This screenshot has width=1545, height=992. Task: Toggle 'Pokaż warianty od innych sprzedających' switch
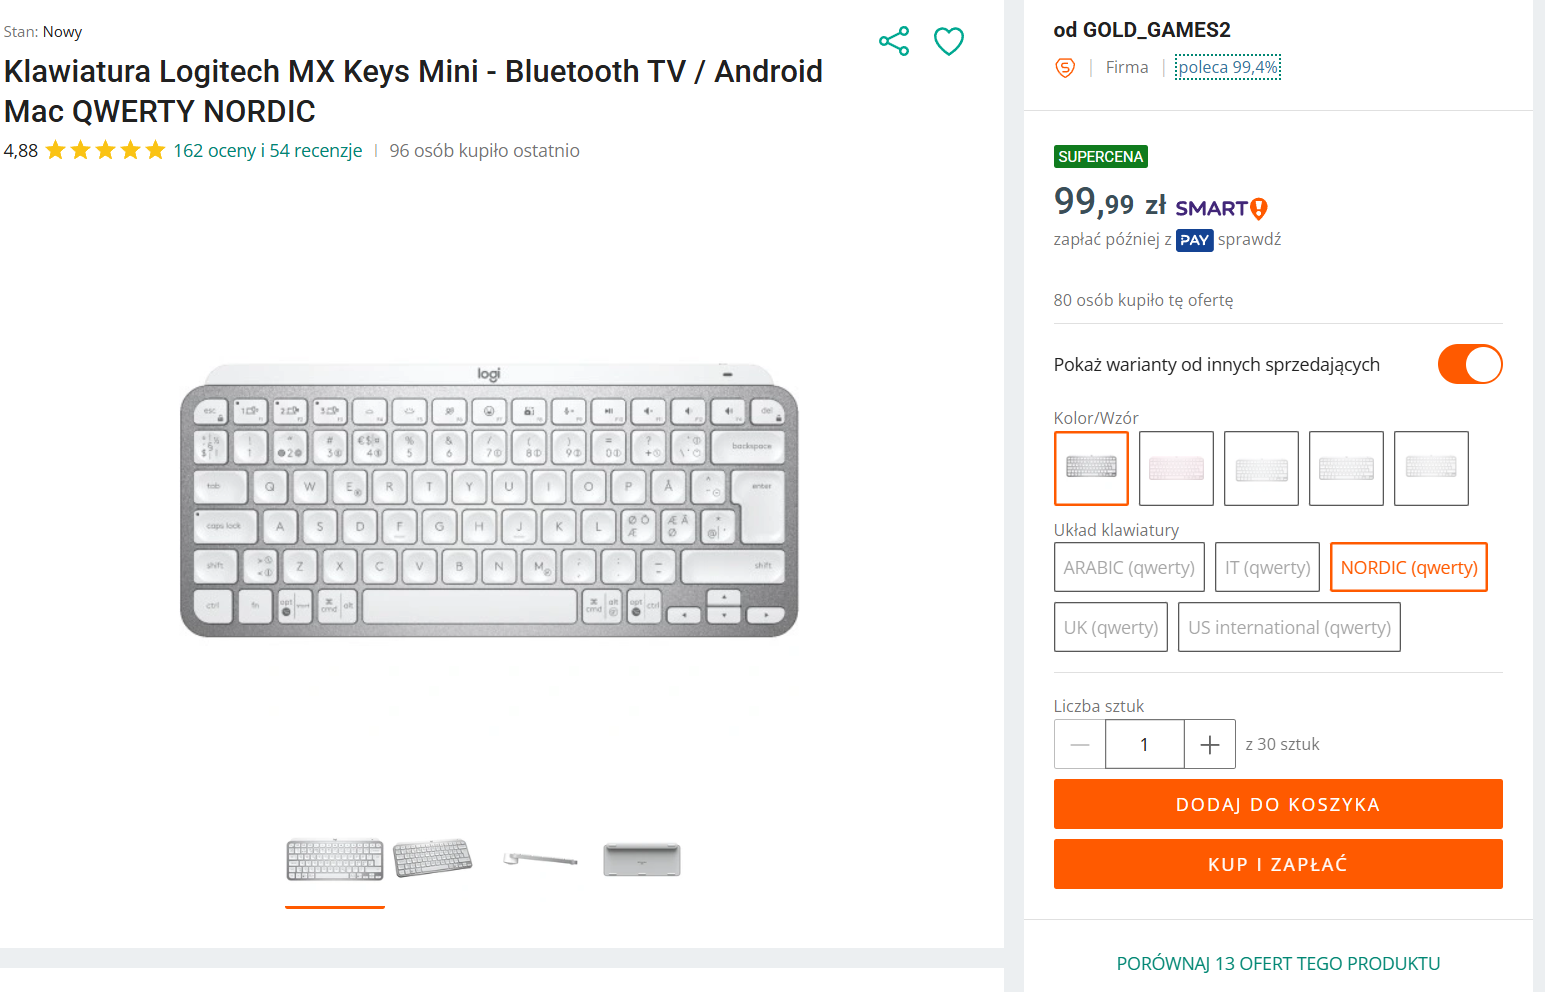[1469, 364]
